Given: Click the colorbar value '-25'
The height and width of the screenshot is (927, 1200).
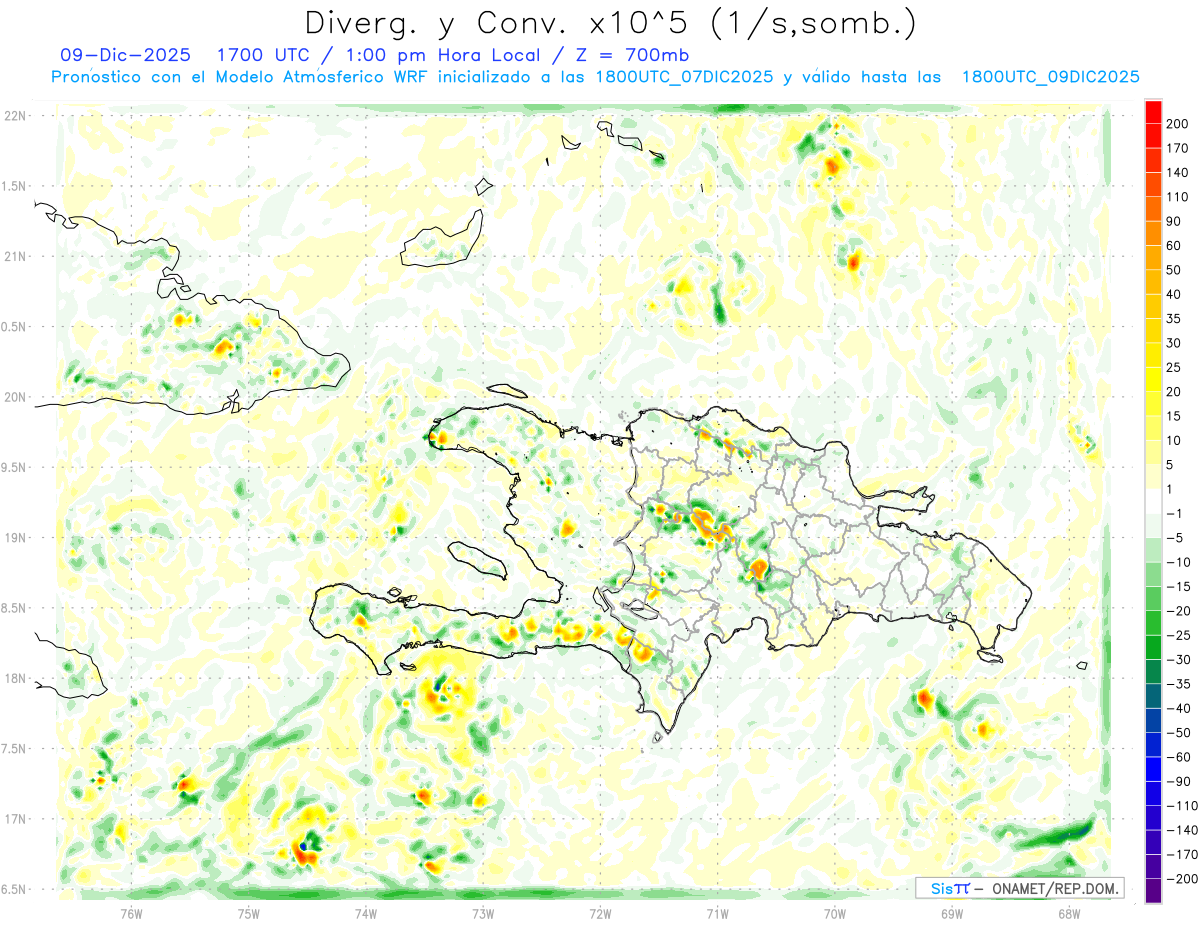Looking at the screenshot, I should click(x=1178, y=636).
